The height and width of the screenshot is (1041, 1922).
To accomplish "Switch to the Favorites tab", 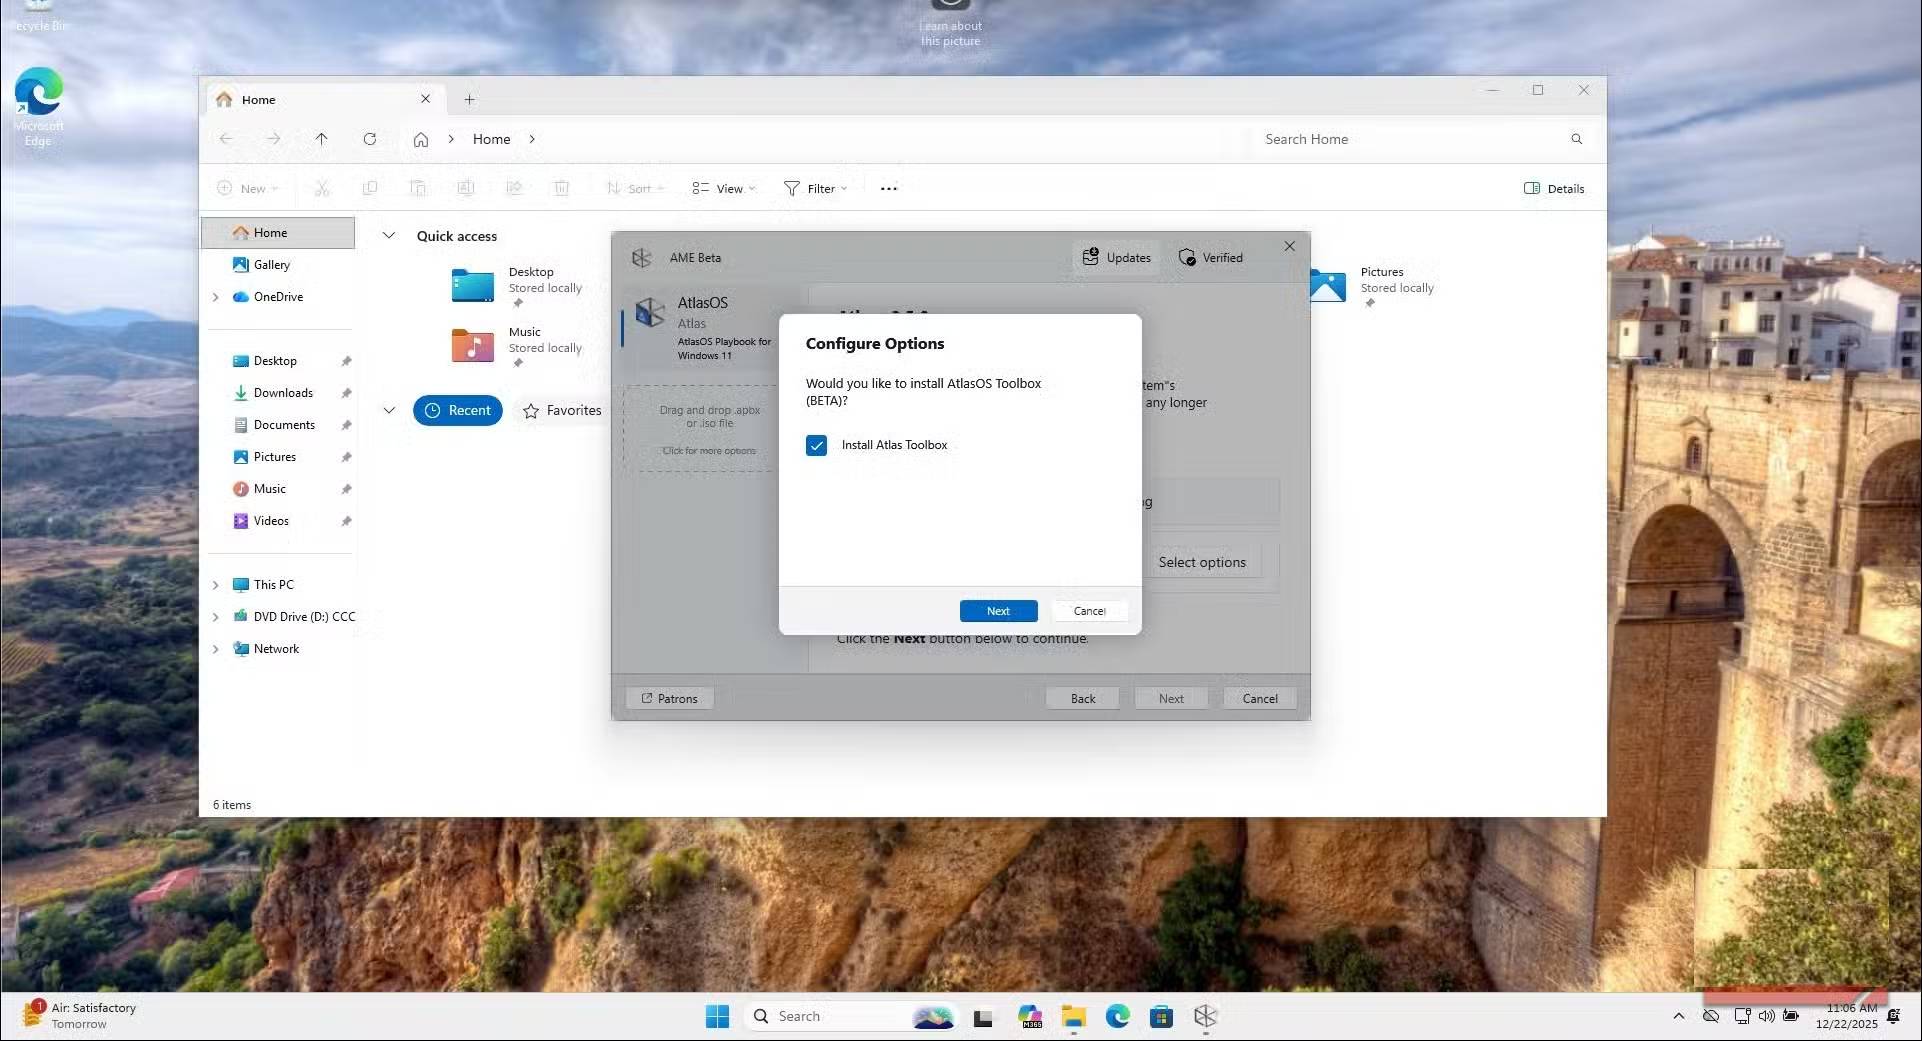I will click(x=562, y=410).
